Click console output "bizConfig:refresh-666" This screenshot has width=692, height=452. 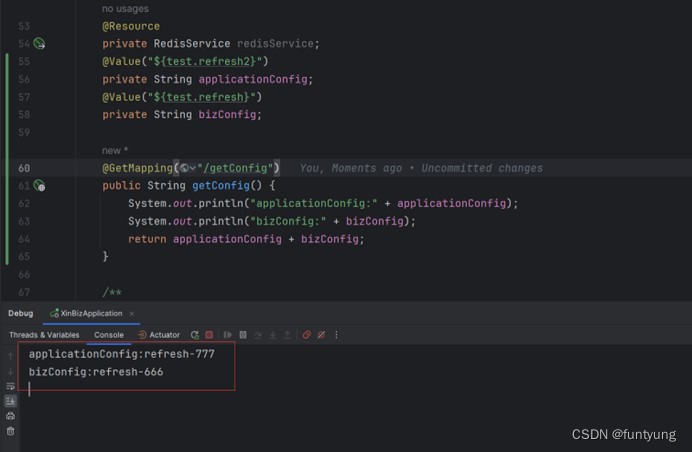96,372
